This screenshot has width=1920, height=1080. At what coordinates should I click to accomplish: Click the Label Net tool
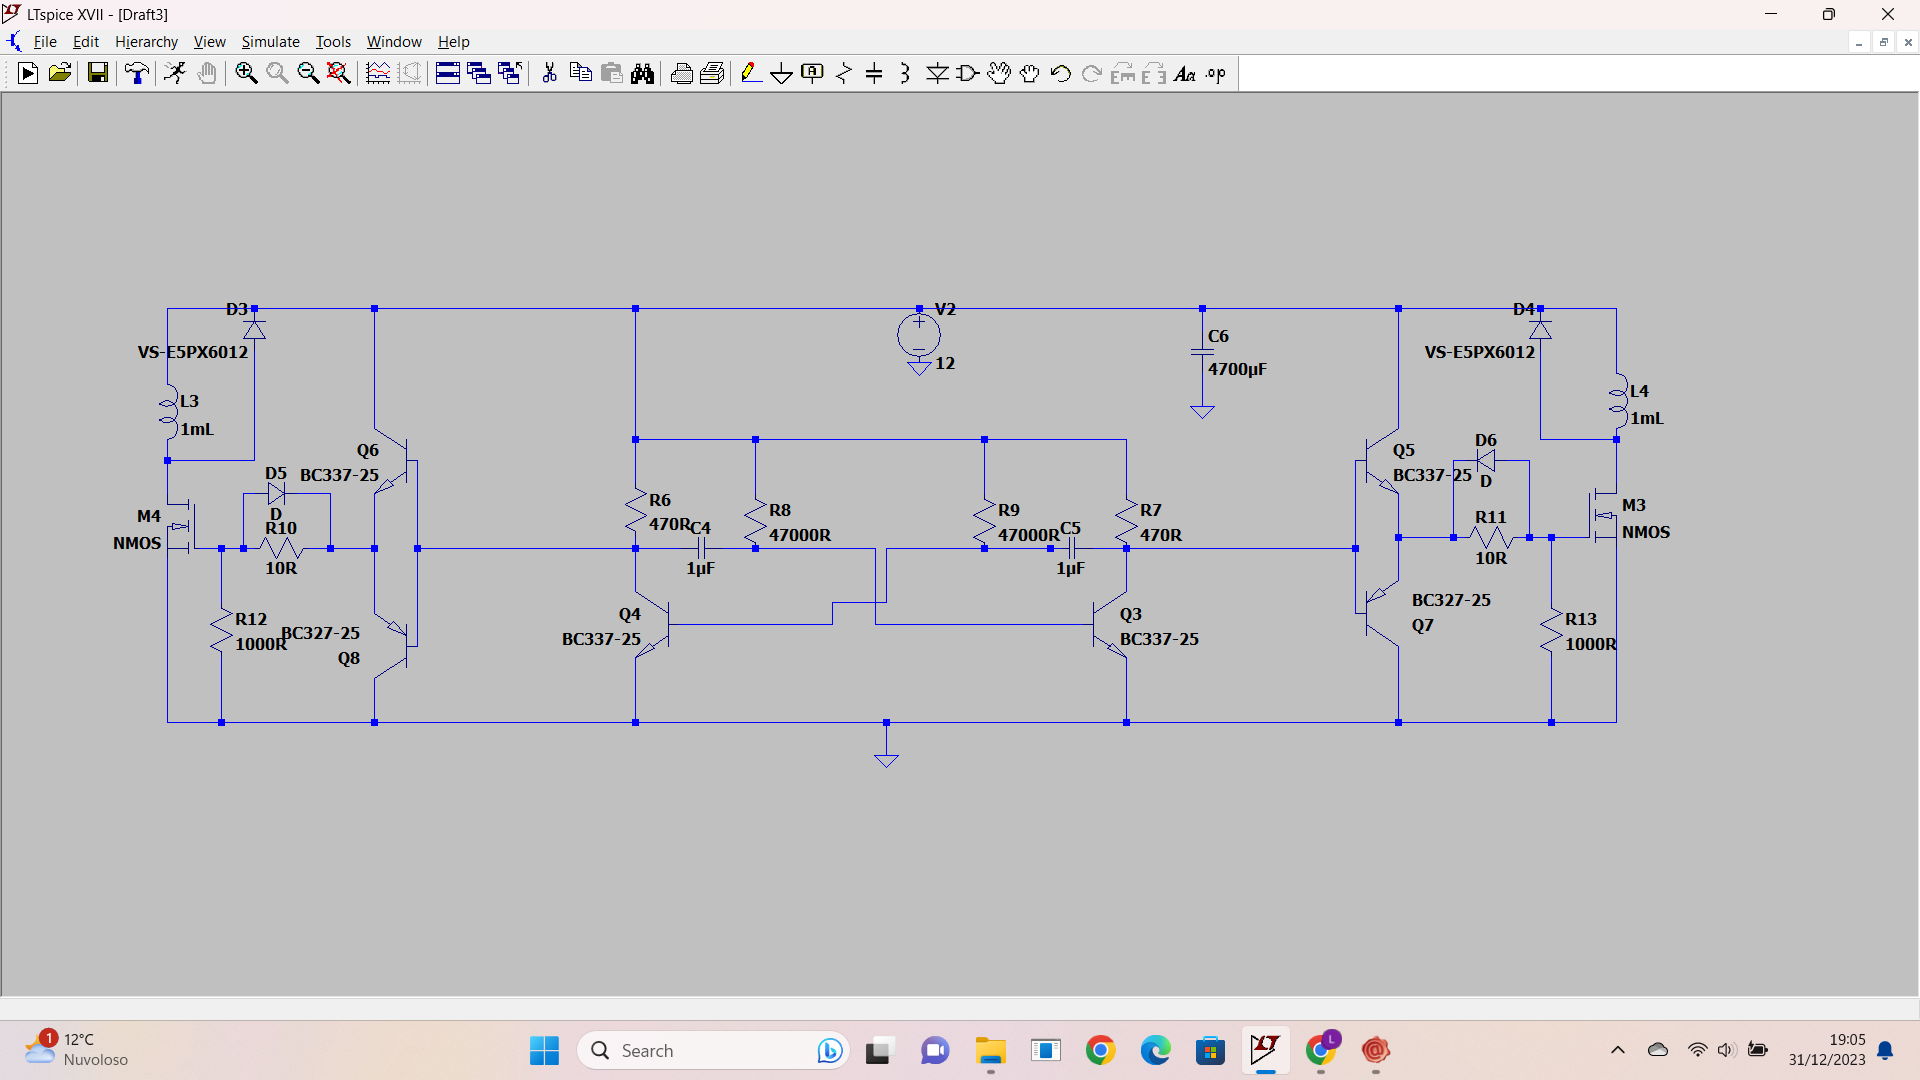click(x=812, y=73)
